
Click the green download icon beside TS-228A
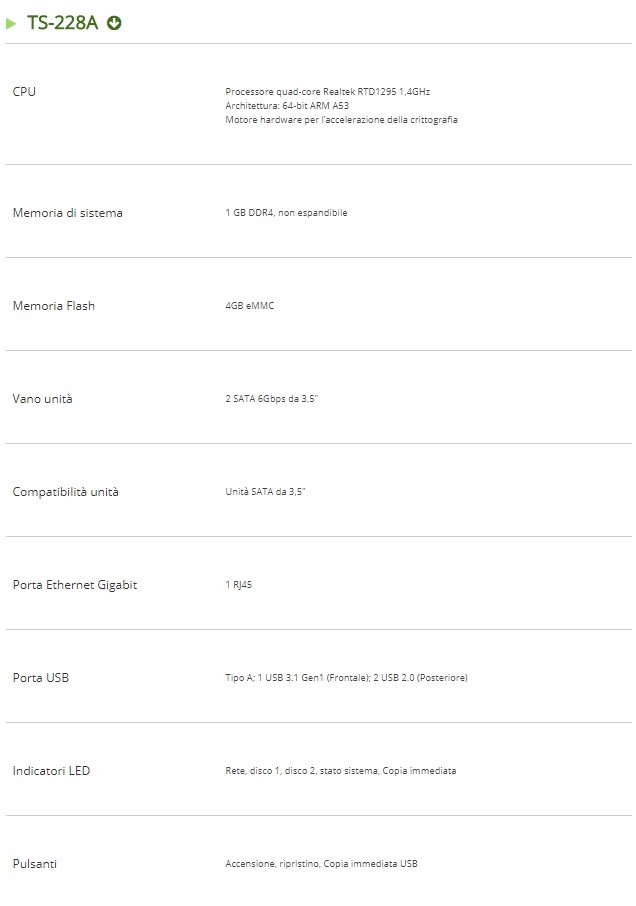[114, 23]
